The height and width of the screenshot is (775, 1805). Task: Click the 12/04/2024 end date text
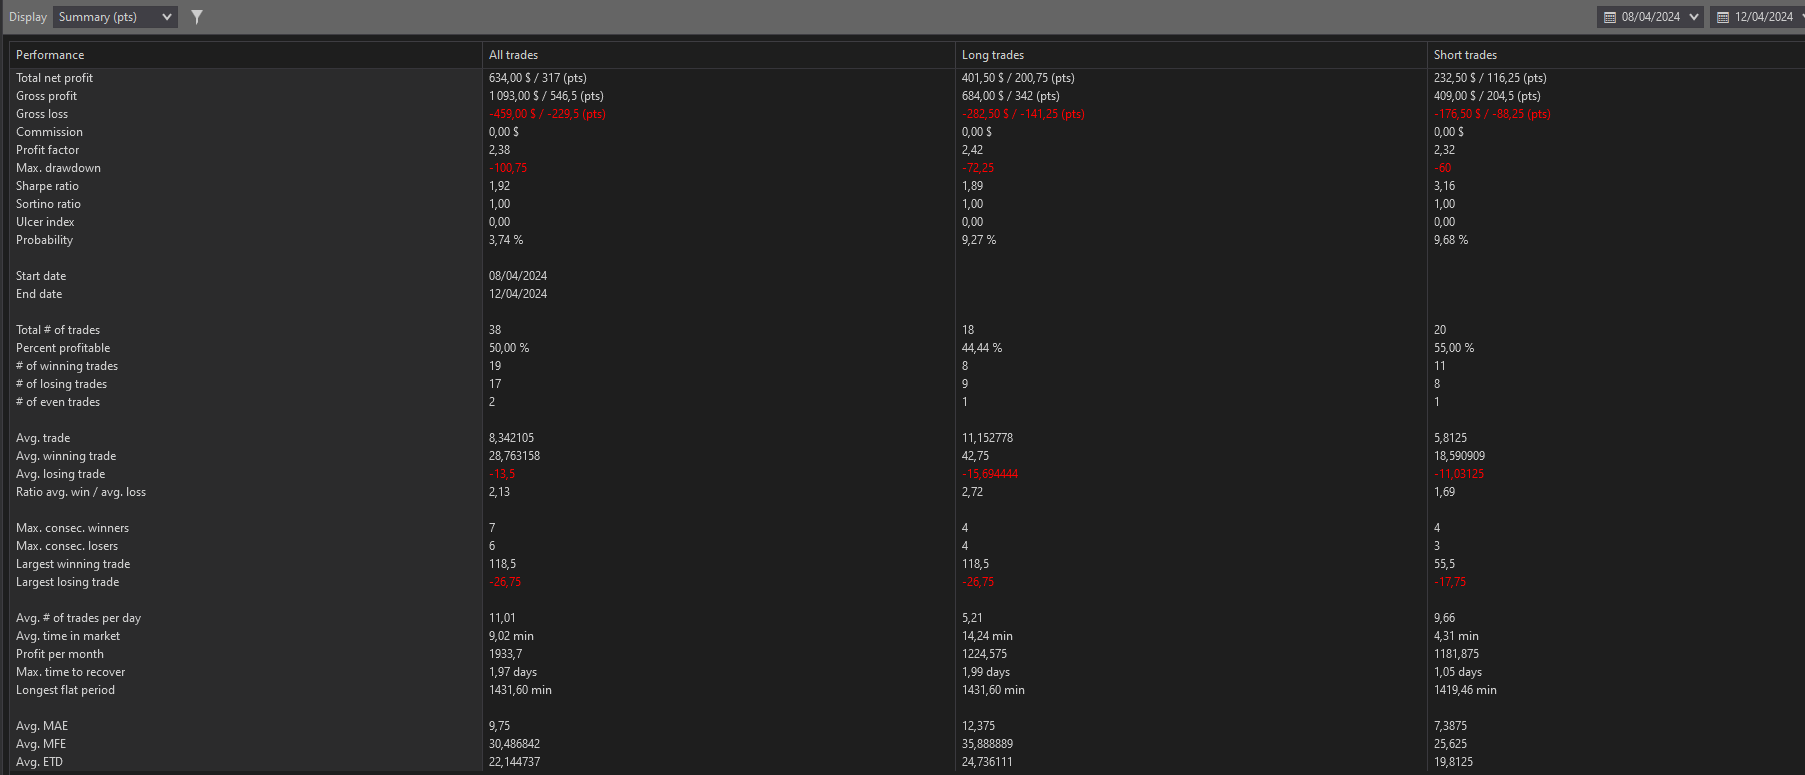pyautogui.click(x=1764, y=17)
